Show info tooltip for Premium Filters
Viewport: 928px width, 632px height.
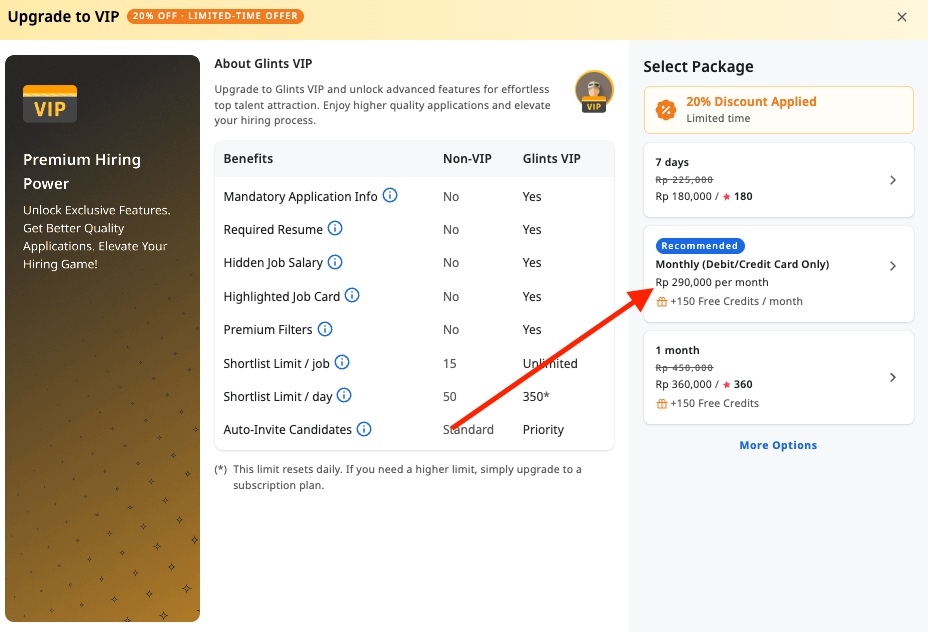coord(325,328)
